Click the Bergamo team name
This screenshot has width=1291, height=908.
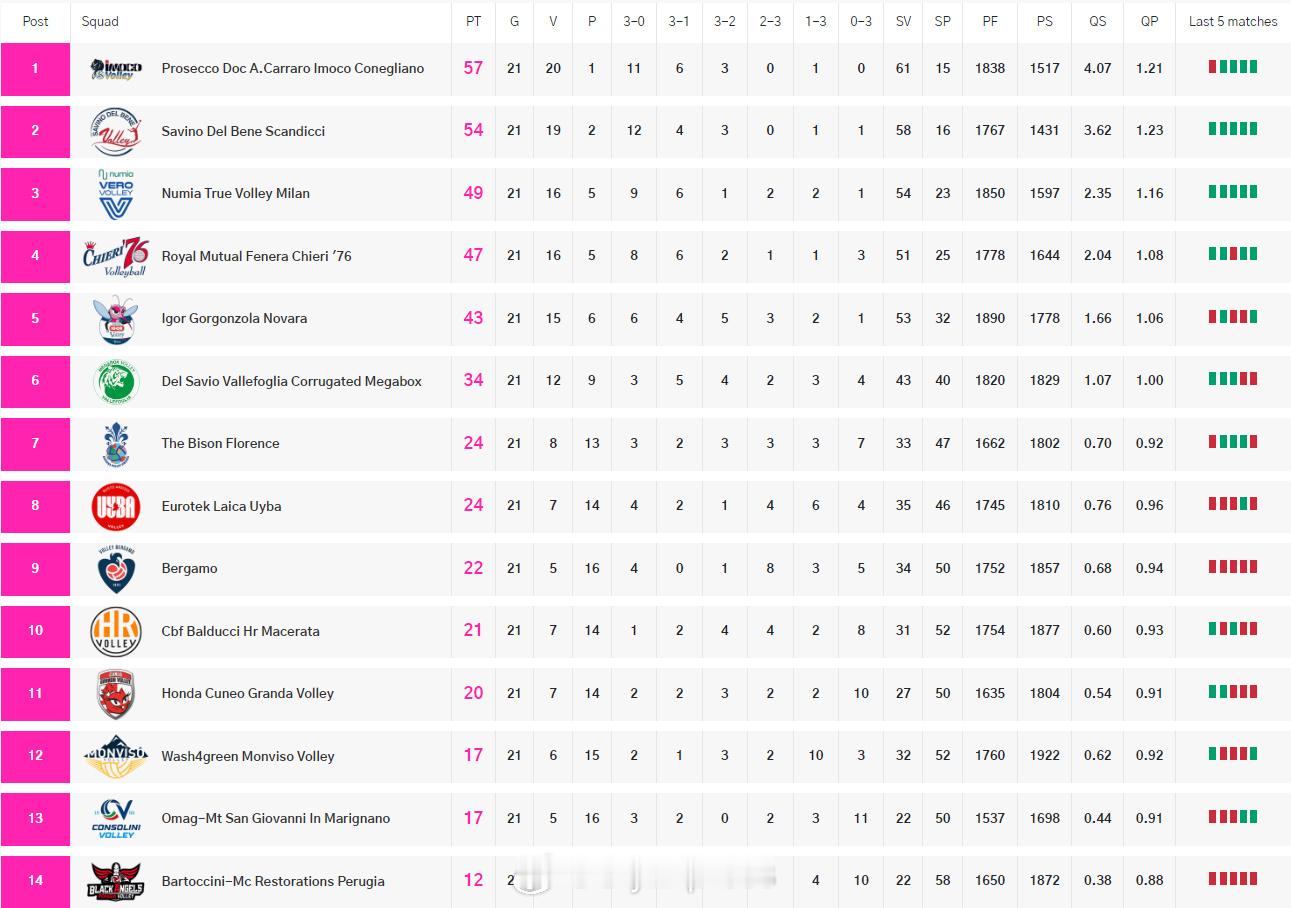(x=190, y=568)
